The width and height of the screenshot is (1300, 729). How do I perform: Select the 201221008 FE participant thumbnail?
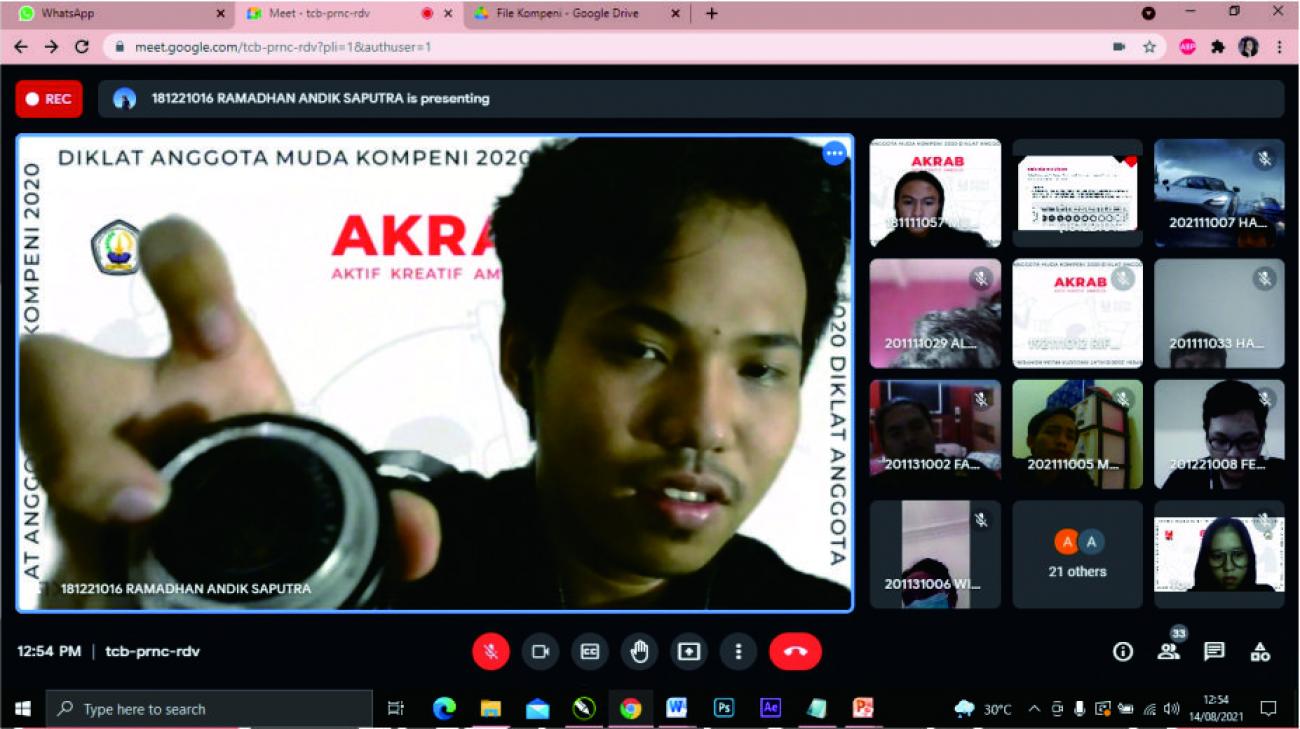point(1219,434)
